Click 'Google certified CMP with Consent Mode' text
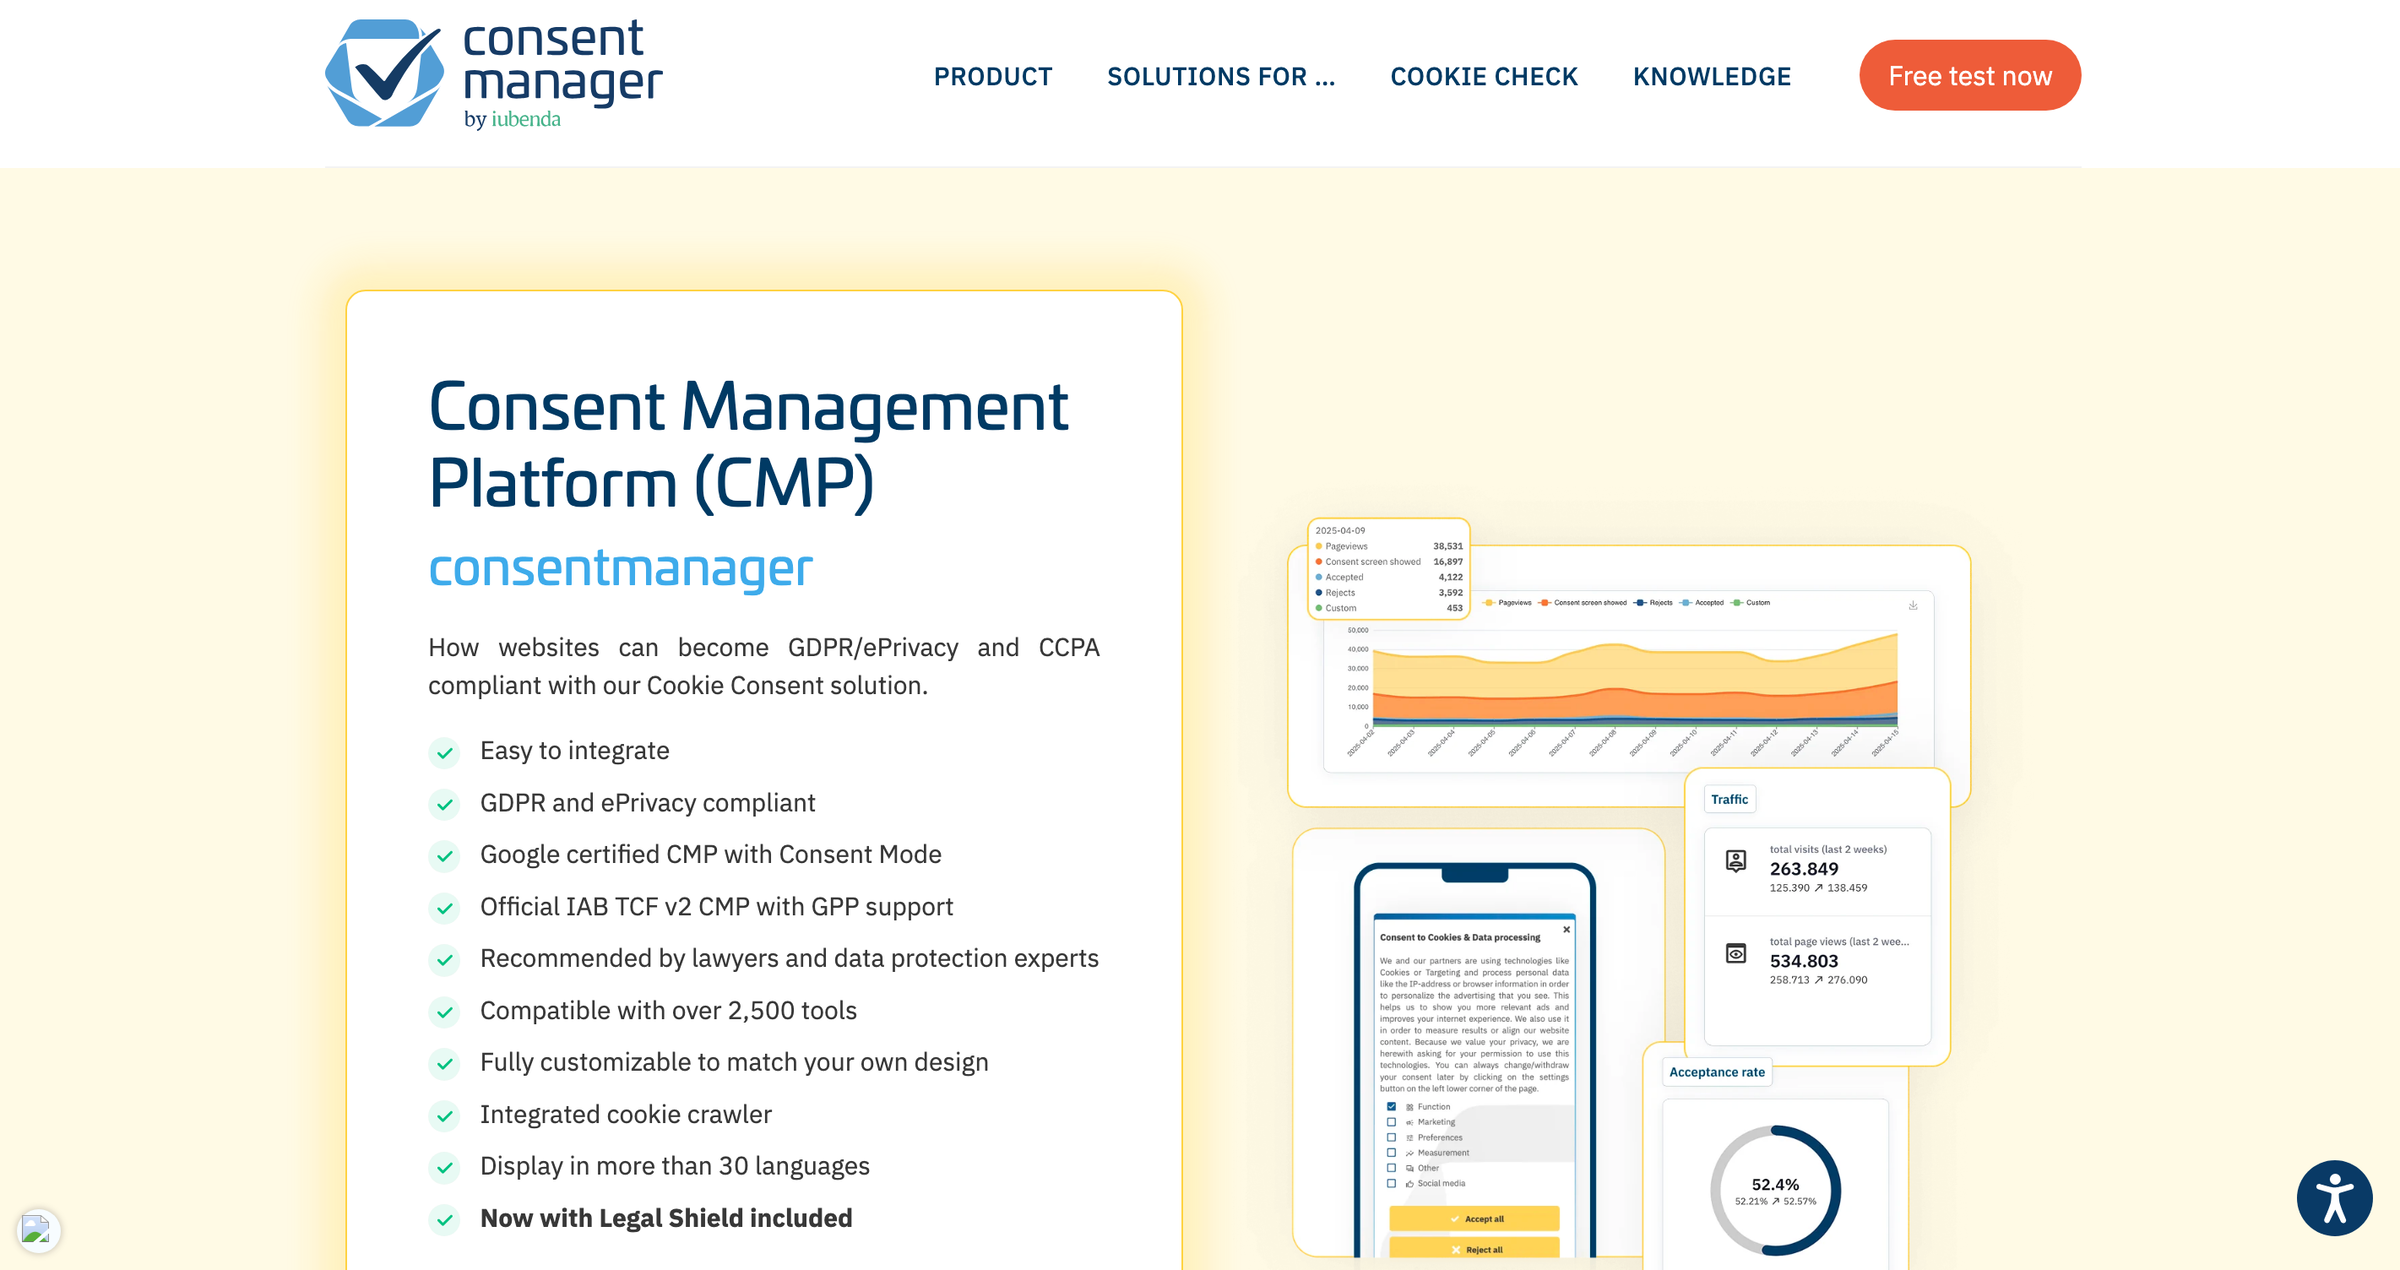Image resolution: width=2400 pixels, height=1270 pixels. coord(711,854)
